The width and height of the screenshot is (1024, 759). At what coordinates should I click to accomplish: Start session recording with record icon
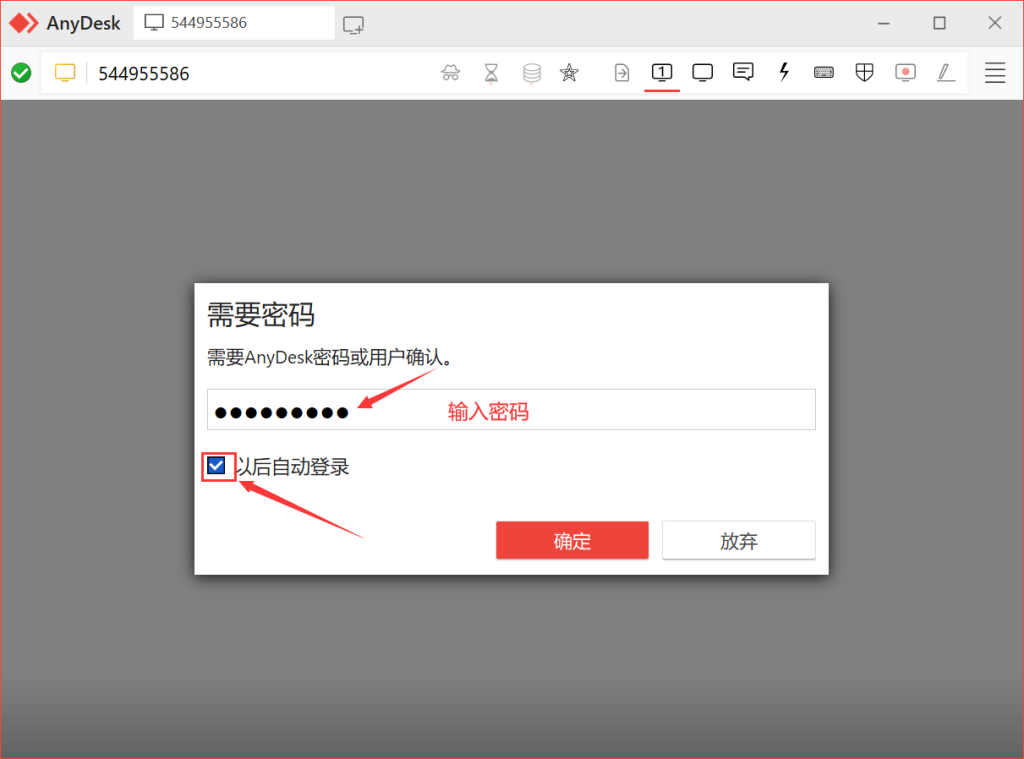(905, 73)
